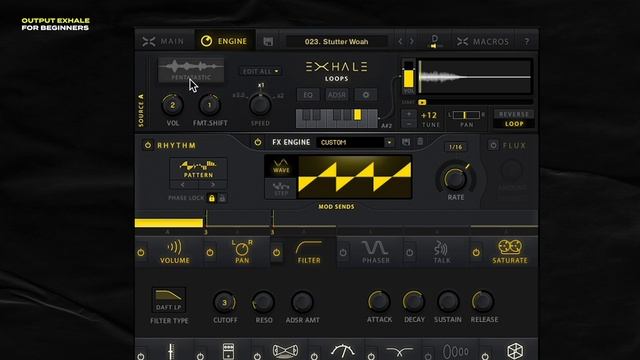Click the Rate knob
Screen dimensions: 640x360
pos(456,178)
